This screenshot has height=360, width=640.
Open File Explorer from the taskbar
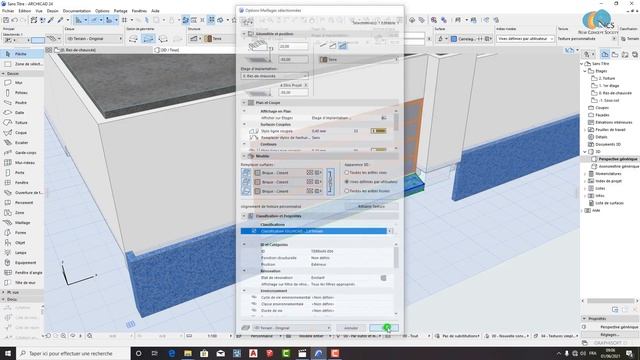pos(188,353)
